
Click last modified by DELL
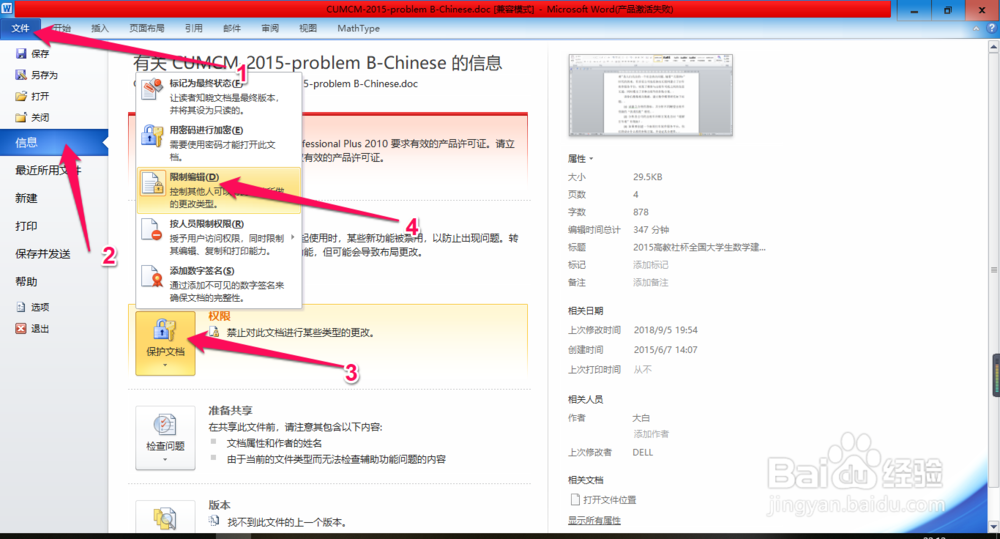pyautogui.click(x=643, y=452)
